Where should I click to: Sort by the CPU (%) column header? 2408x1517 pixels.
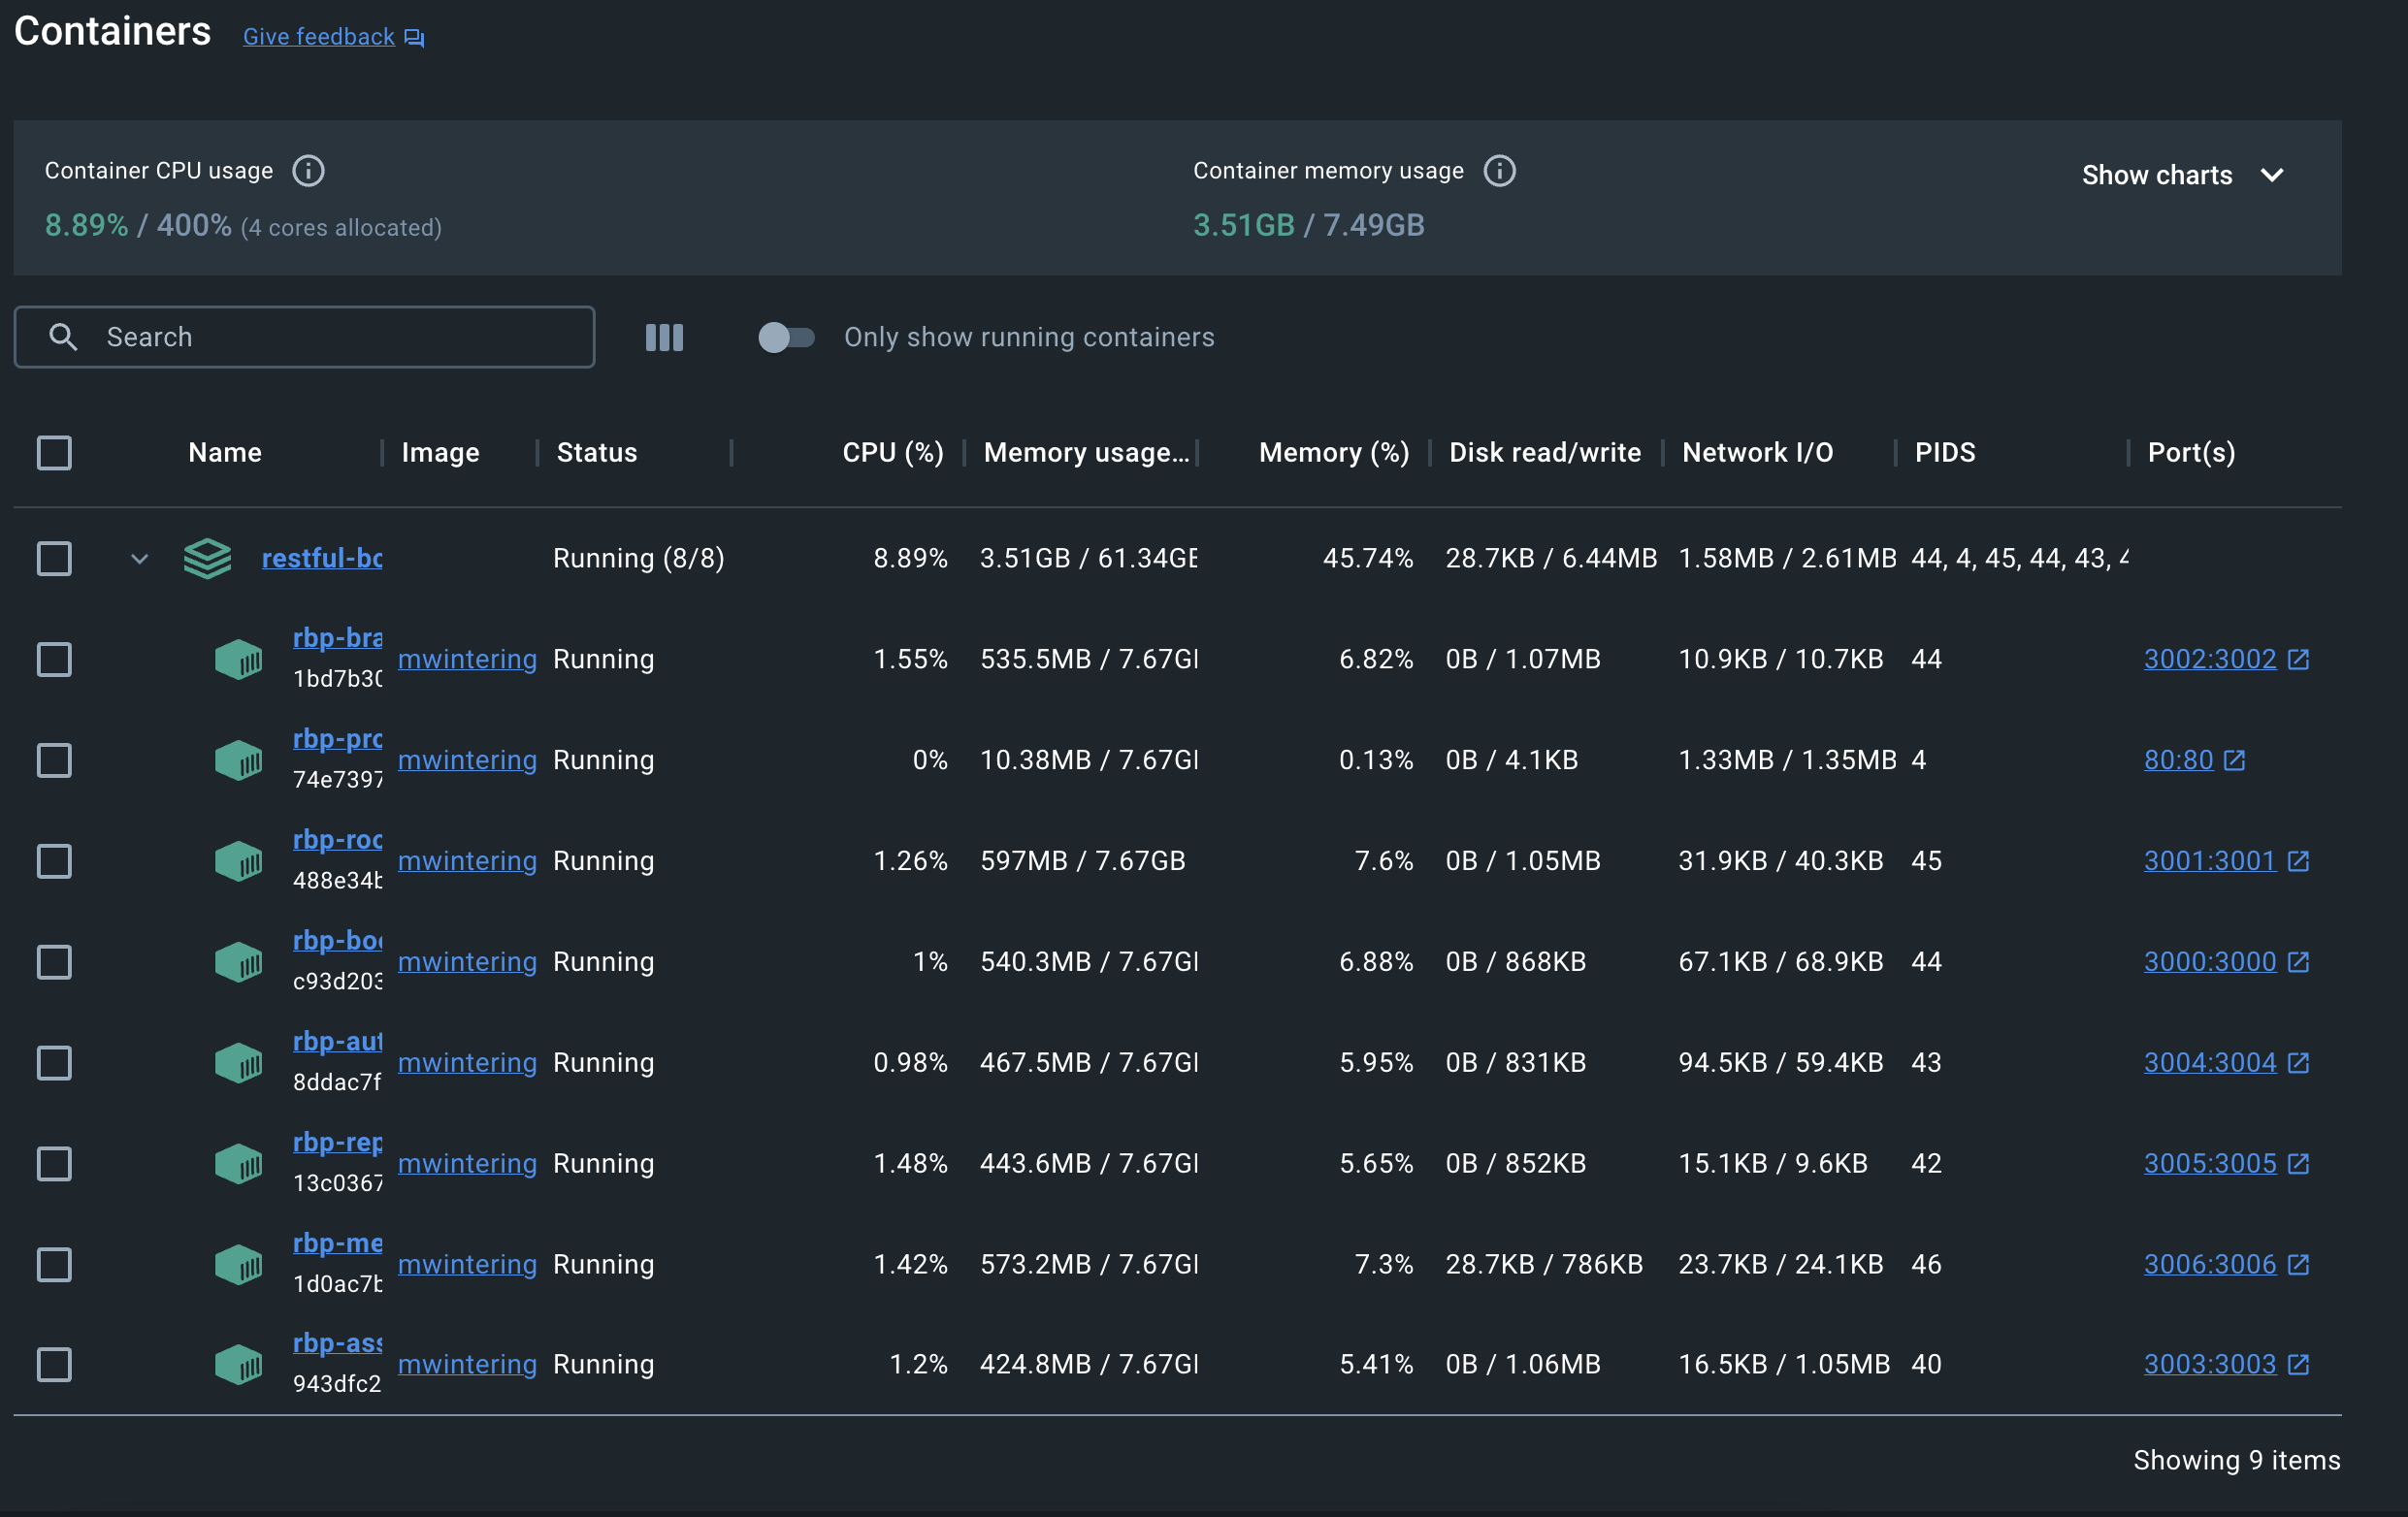(892, 453)
